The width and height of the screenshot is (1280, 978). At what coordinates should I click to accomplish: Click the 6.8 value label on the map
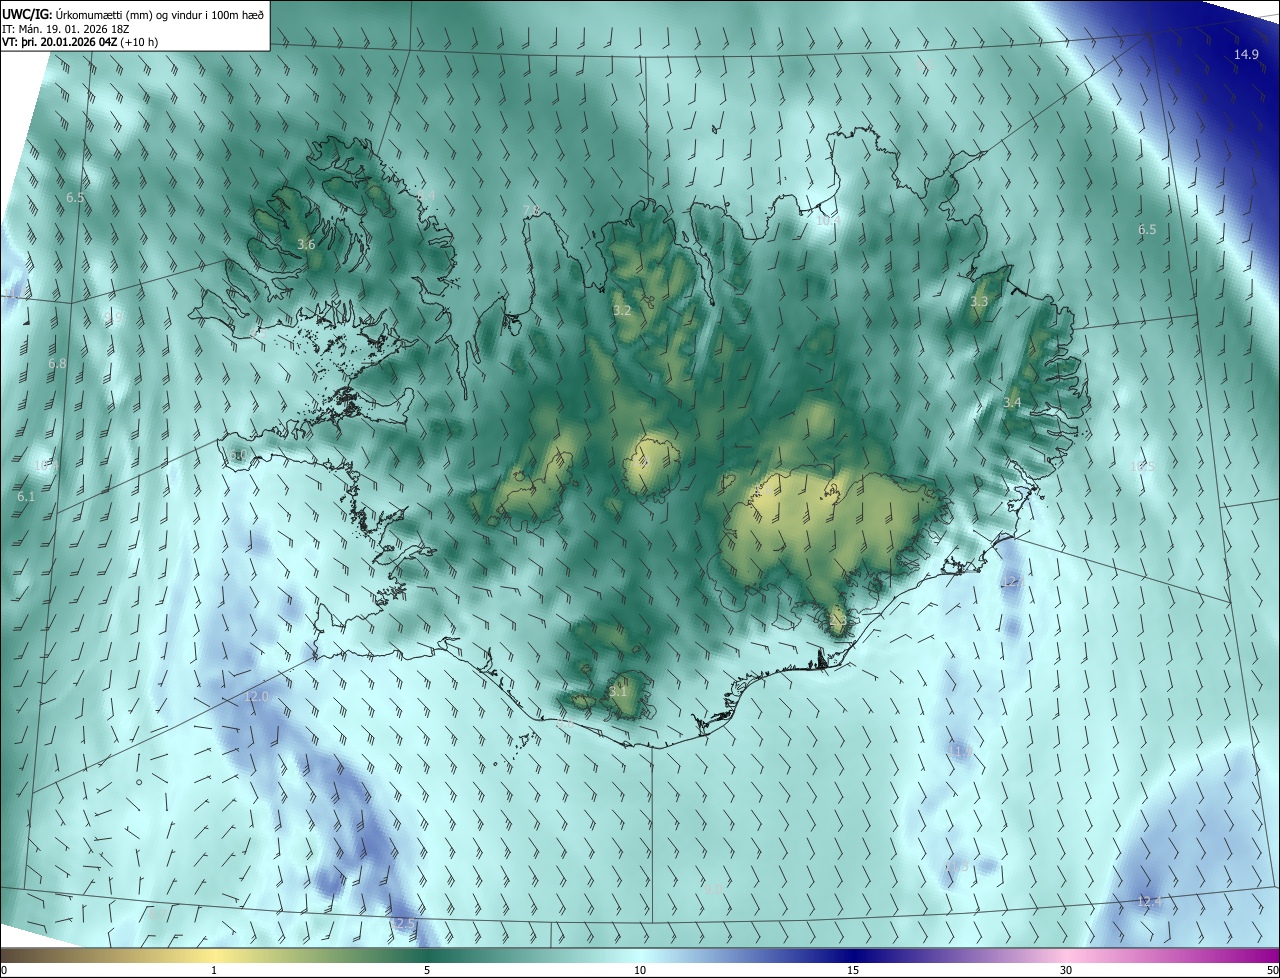click(57, 363)
